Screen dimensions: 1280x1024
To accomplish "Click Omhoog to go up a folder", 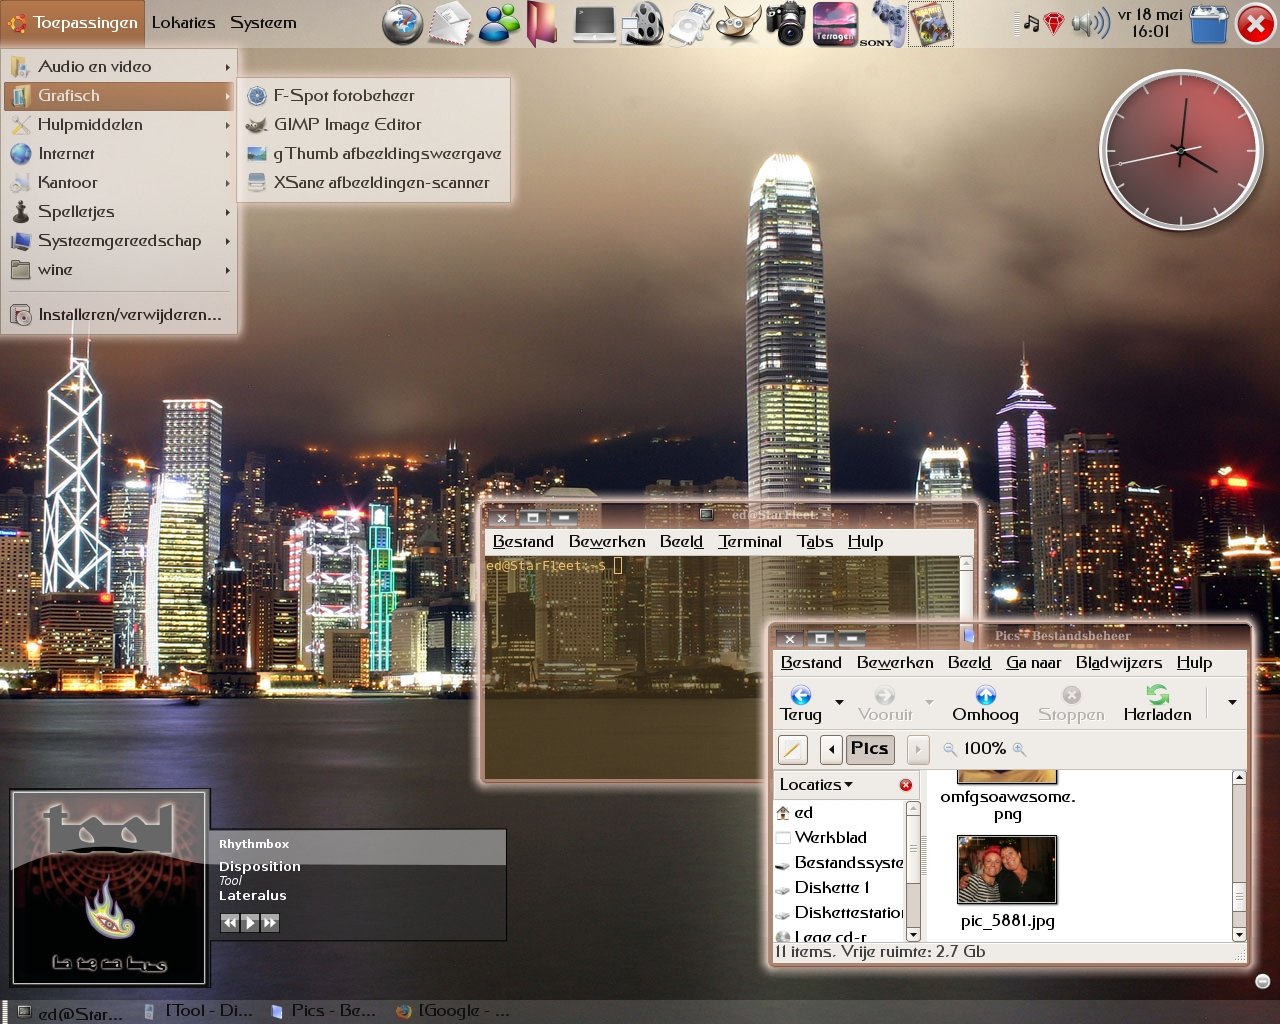I will tap(985, 704).
